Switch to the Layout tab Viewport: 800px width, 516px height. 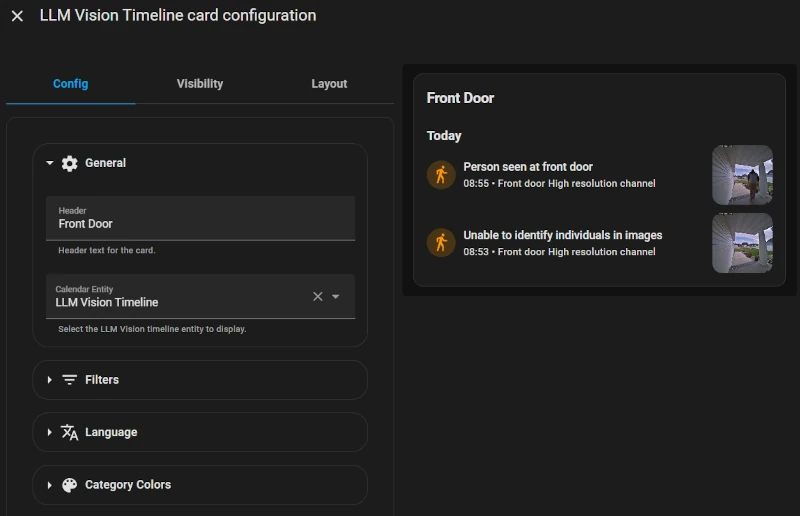pos(329,84)
